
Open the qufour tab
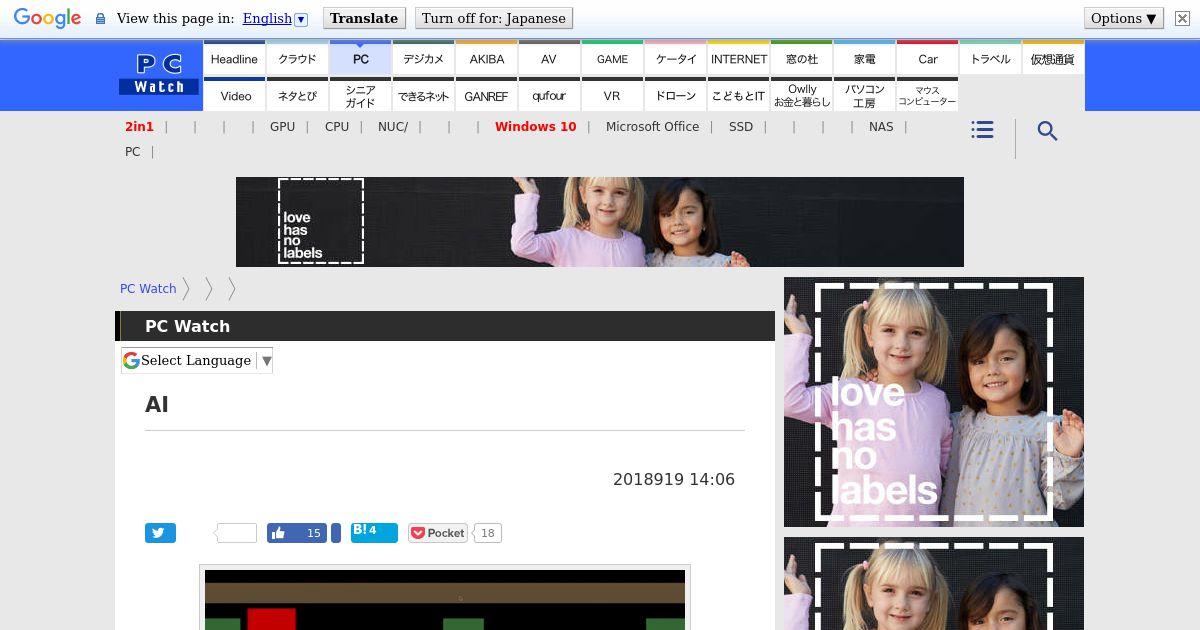pyautogui.click(x=549, y=96)
